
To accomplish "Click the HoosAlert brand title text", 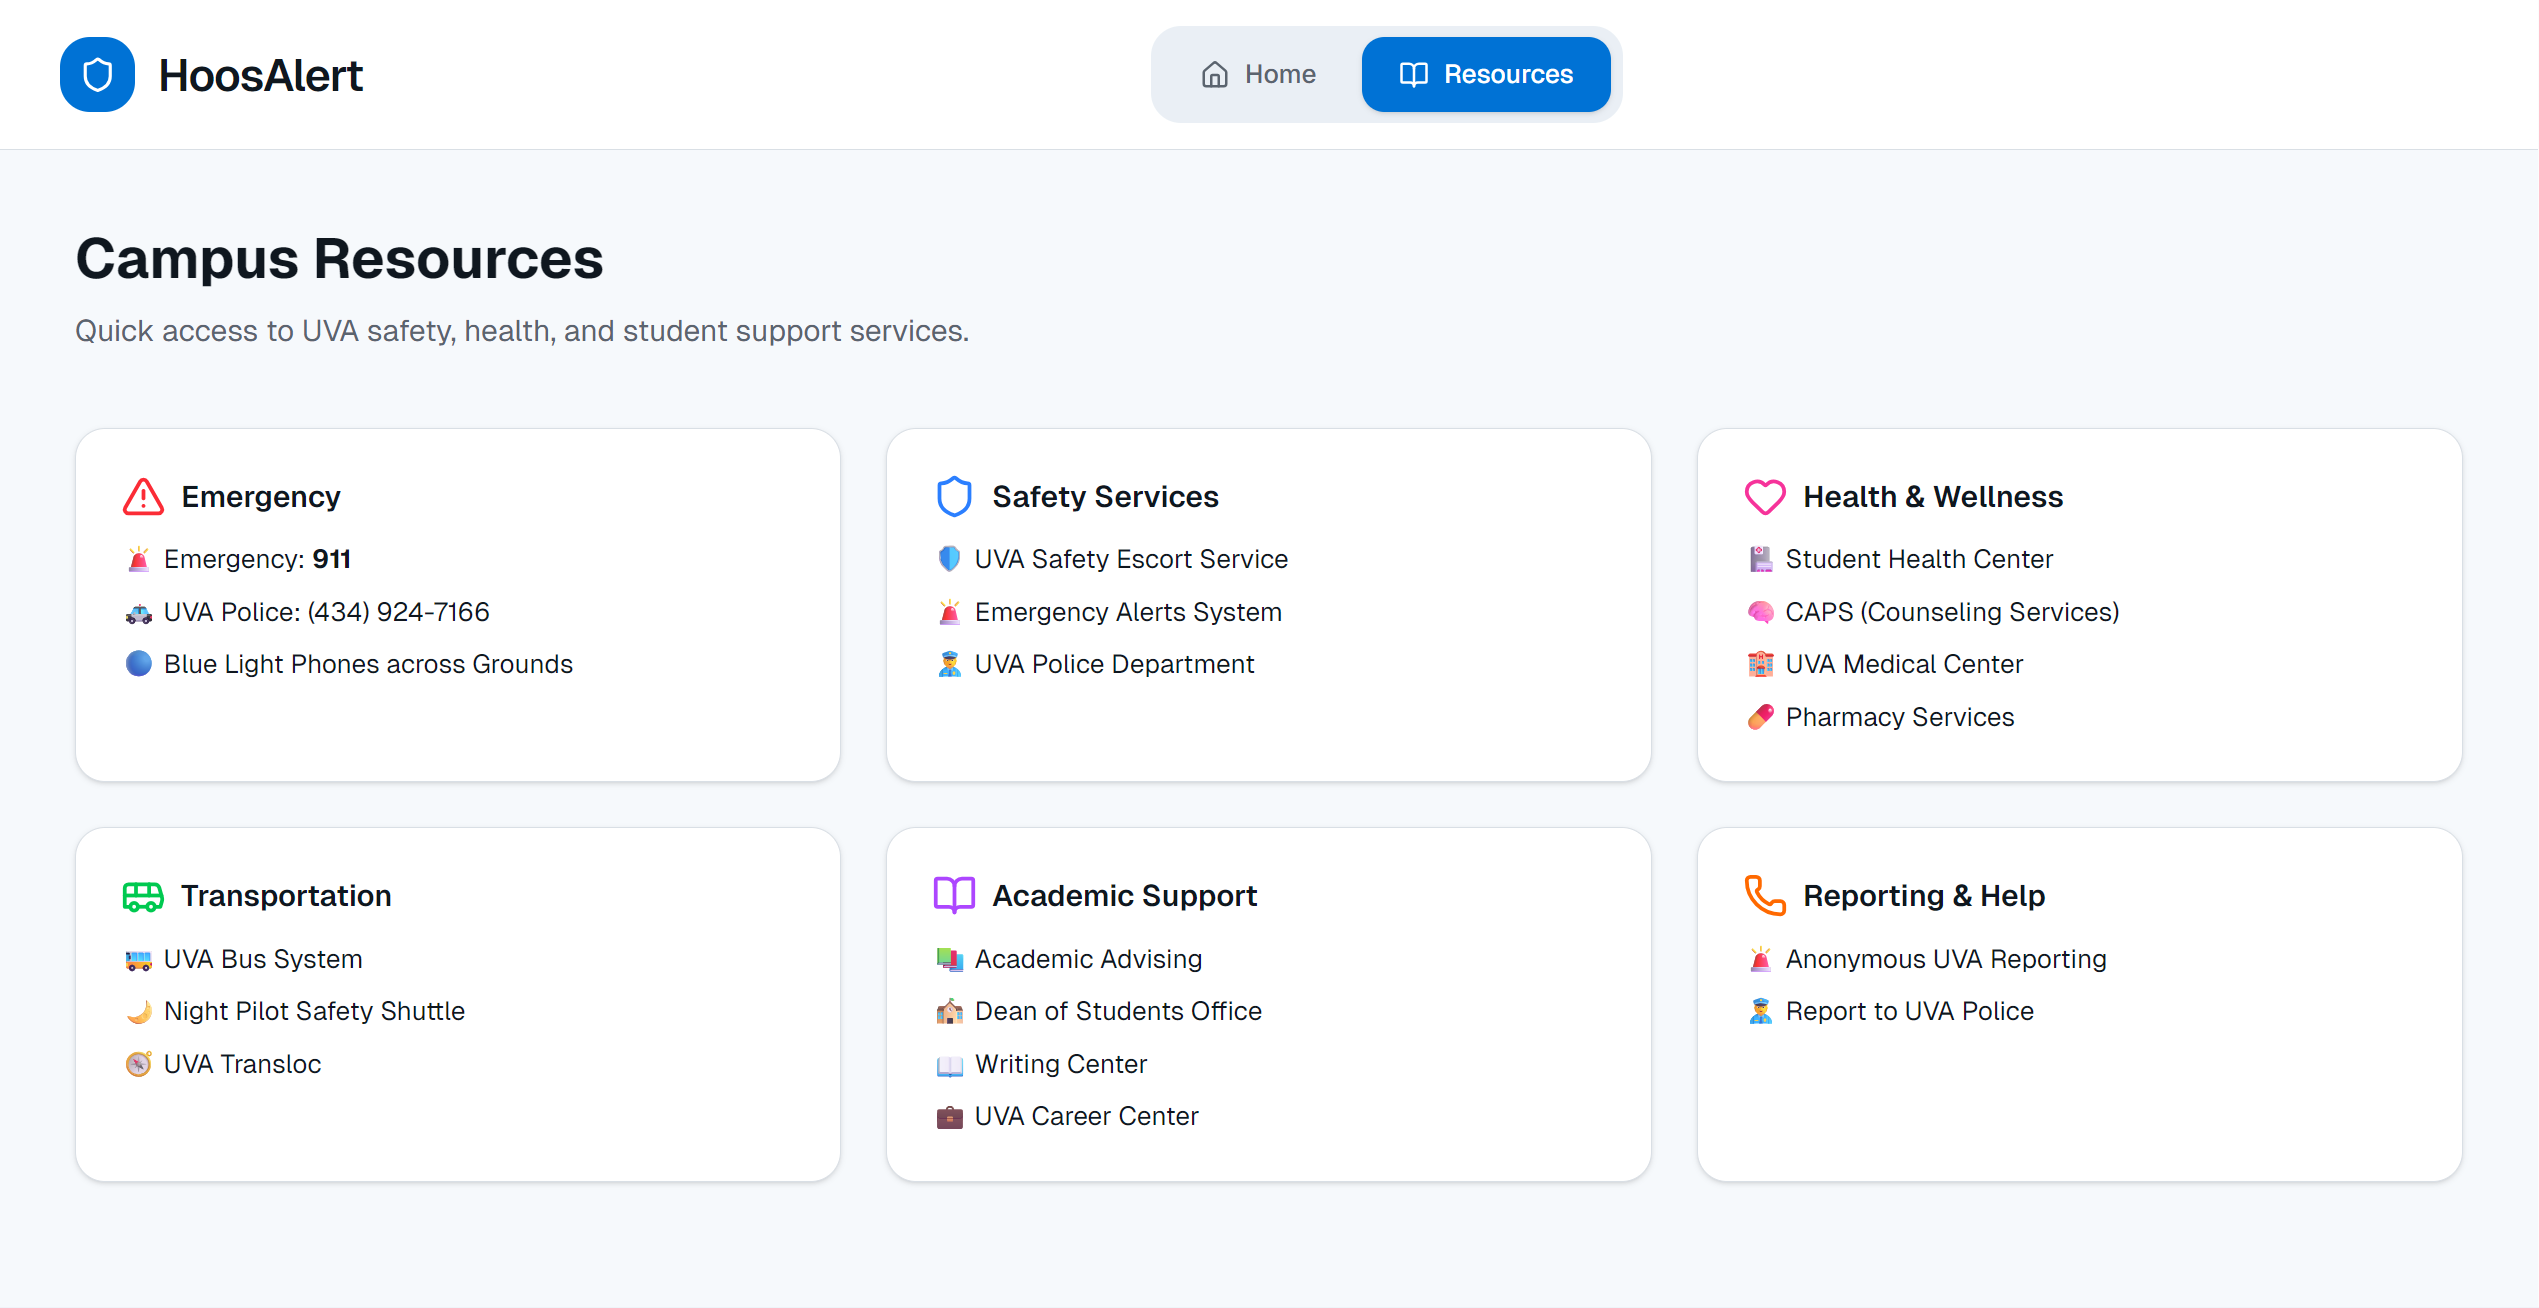I will (260, 76).
